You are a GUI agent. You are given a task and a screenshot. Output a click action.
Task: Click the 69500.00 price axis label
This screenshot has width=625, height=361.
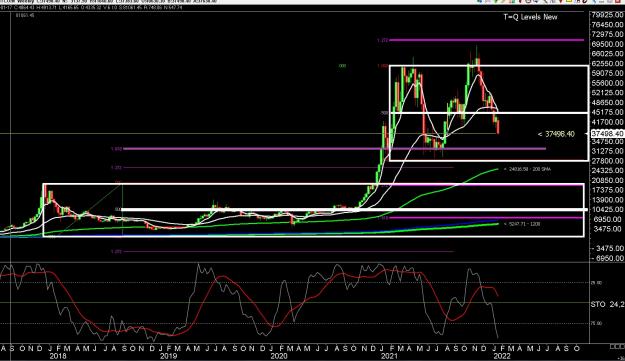point(607,44)
